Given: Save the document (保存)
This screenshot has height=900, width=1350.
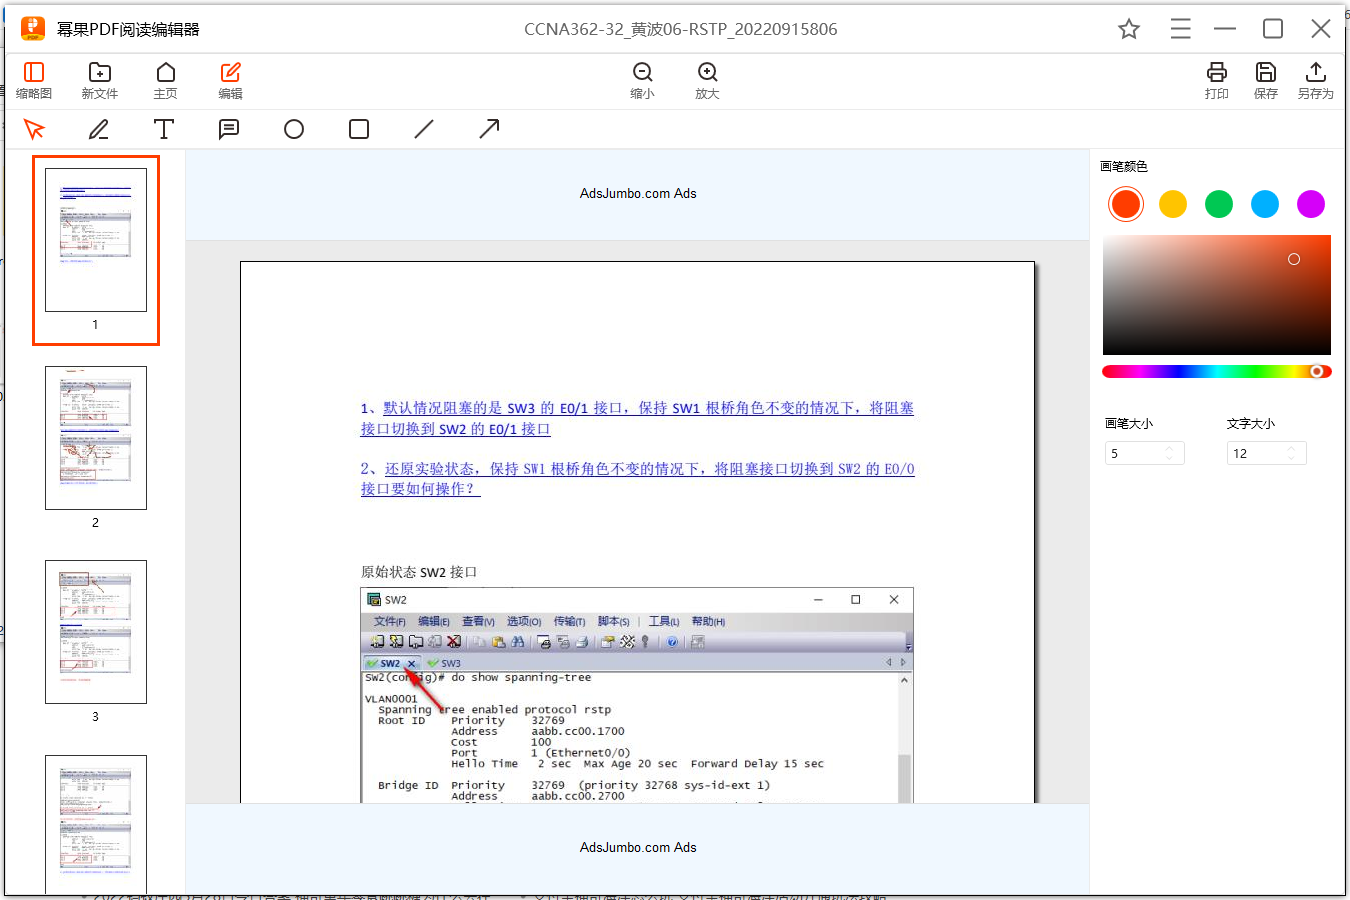Looking at the screenshot, I should click(1266, 80).
